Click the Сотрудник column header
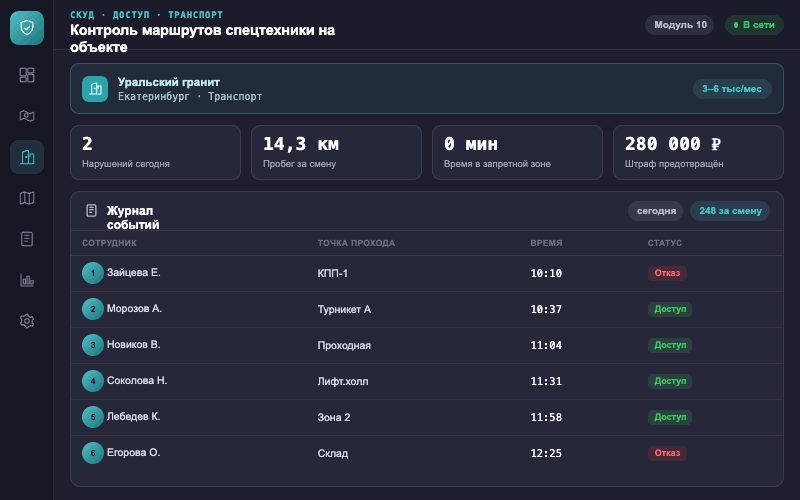The width and height of the screenshot is (800, 500). 109,243
